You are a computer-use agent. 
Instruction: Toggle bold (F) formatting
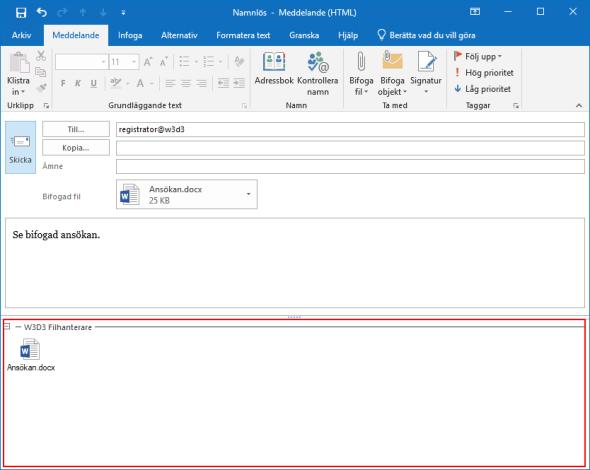pos(63,83)
